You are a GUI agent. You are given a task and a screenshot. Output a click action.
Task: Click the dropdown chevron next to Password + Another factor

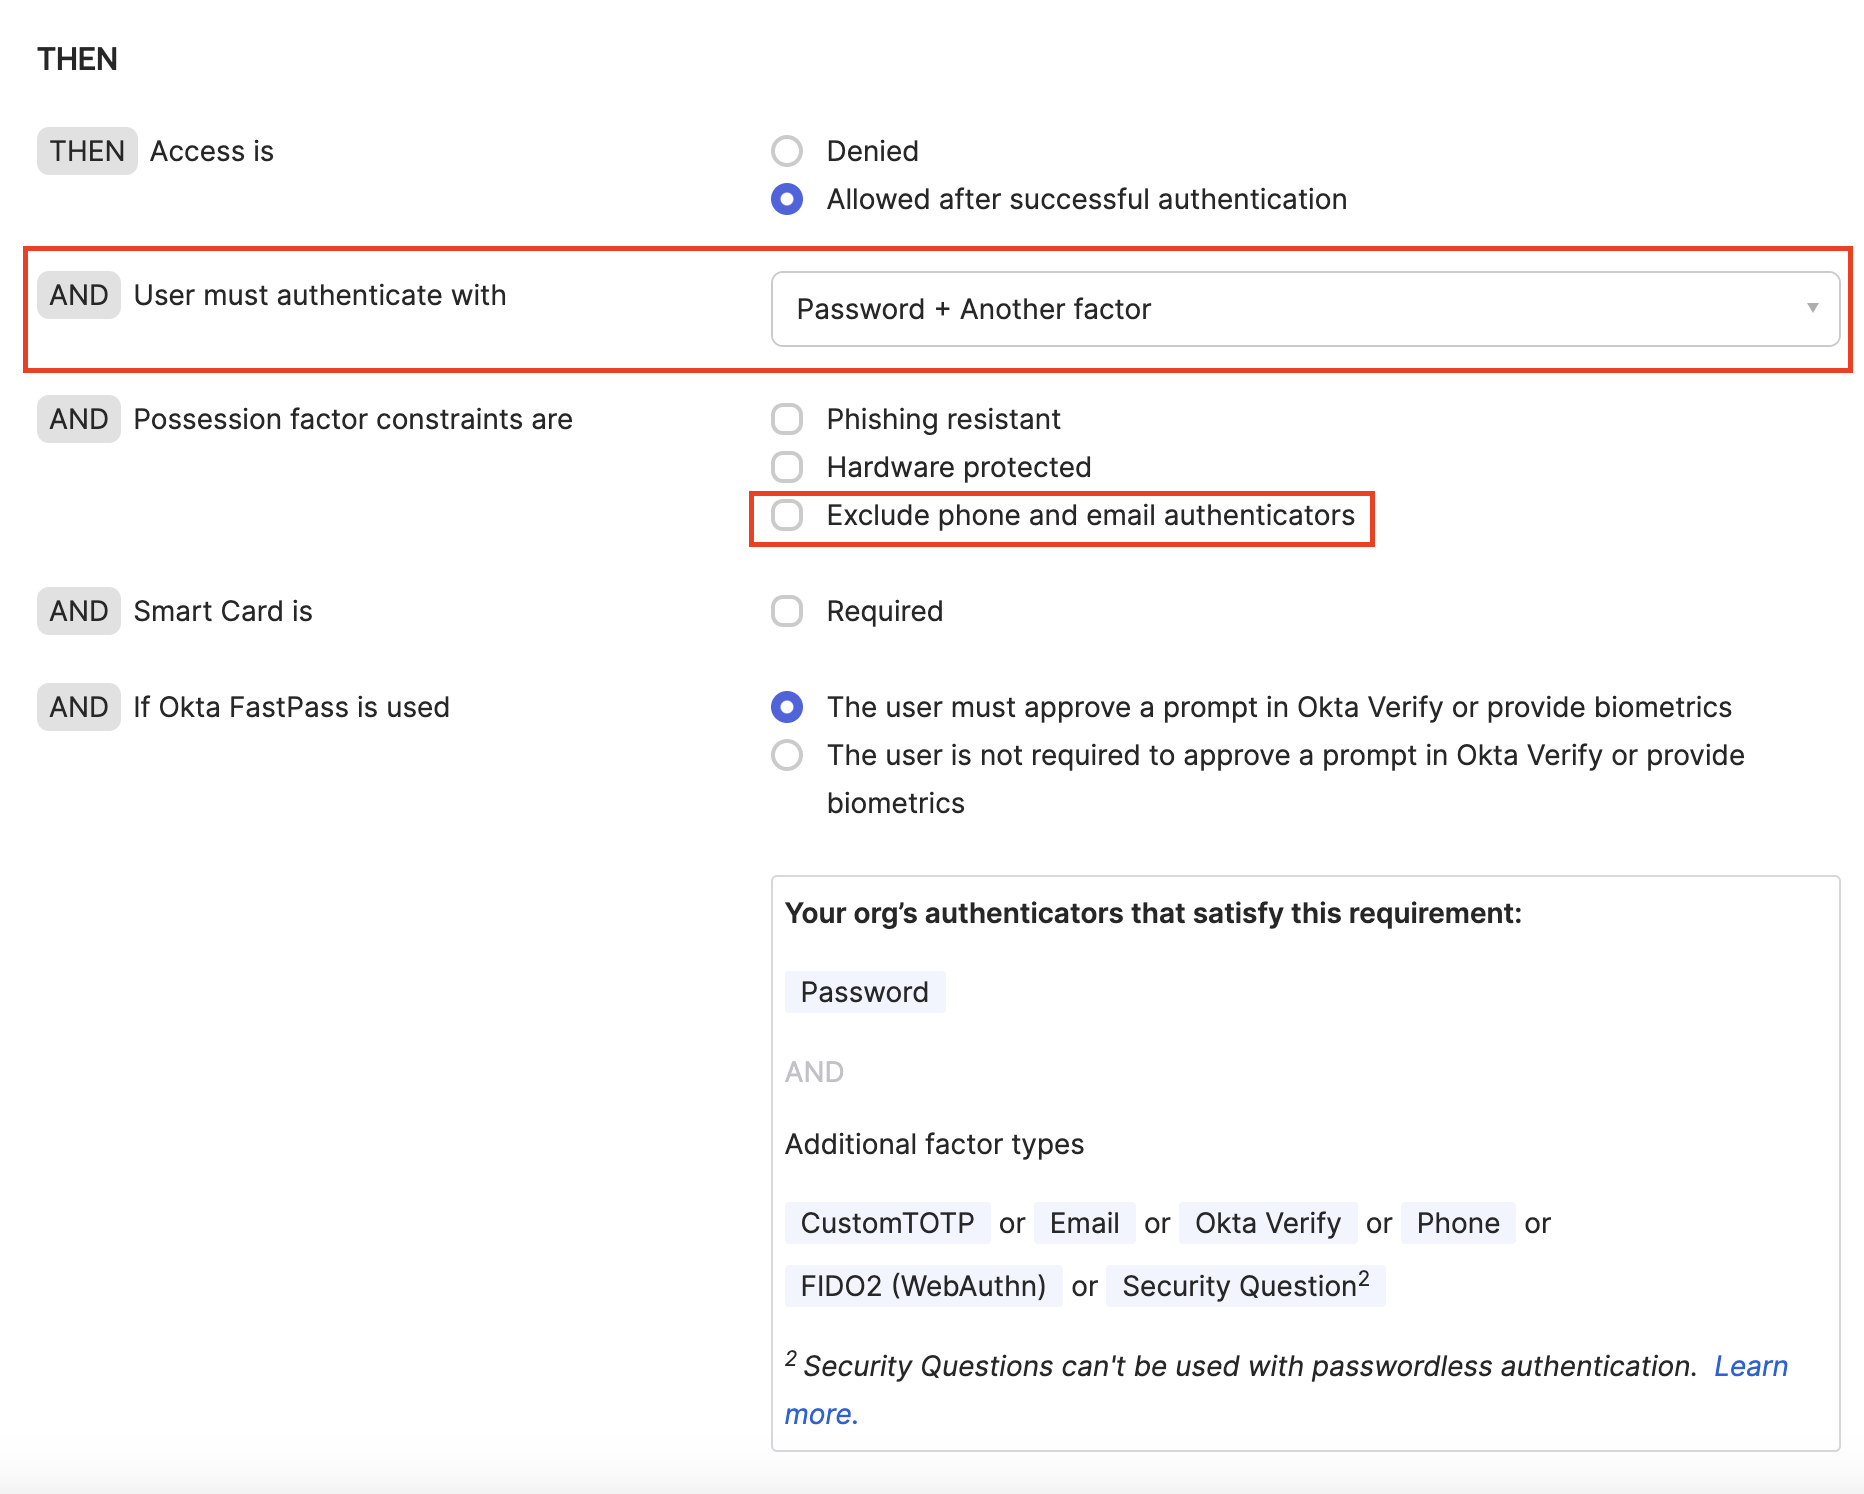pos(1811,309)
